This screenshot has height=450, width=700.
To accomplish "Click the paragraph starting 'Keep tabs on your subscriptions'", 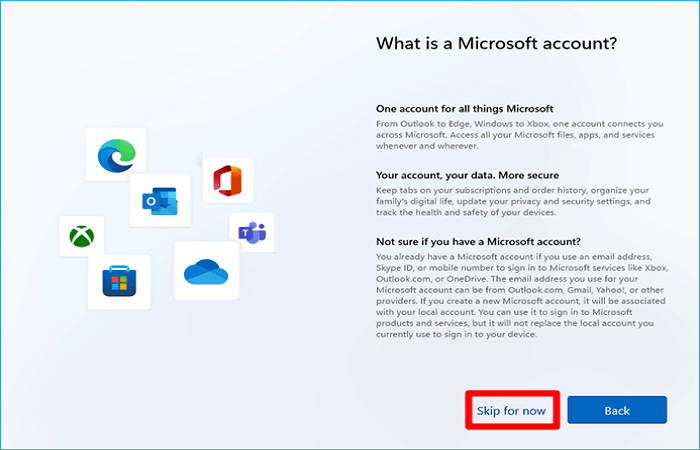I will pyautogui.click(x=513, y=201).
